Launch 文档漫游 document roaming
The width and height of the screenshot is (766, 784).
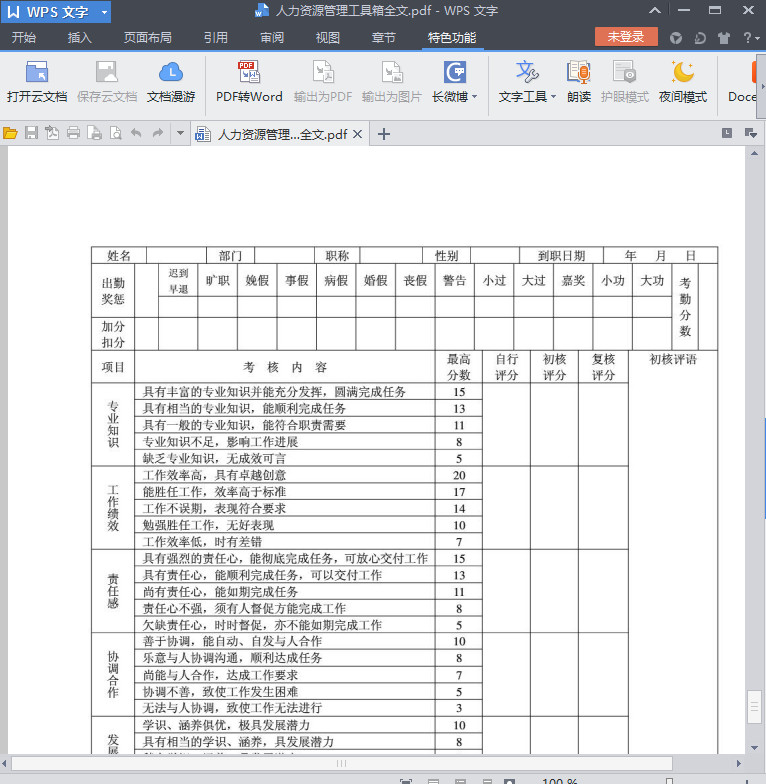[x=170, y=82]
